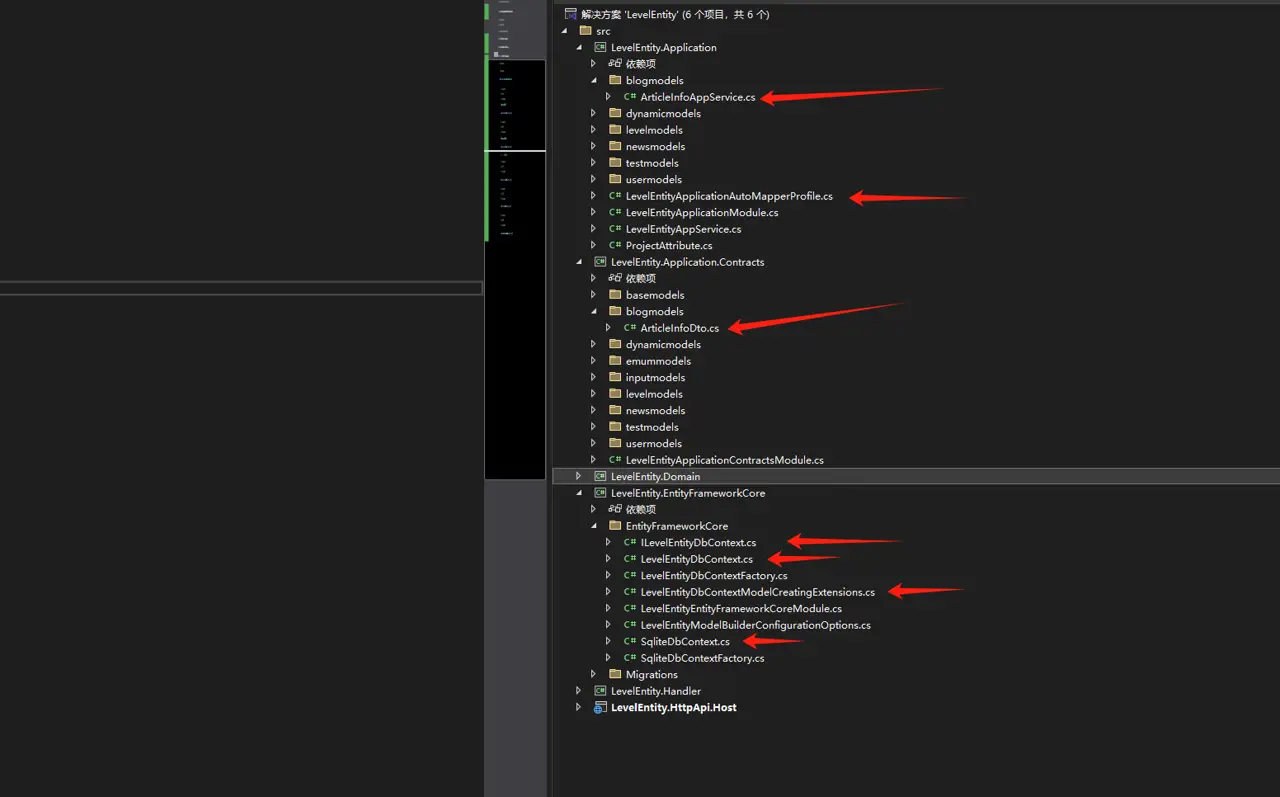1280x797 pixels.
Task: Expand ArticleInfoDto.cs file node
Action: click(608, 328)
